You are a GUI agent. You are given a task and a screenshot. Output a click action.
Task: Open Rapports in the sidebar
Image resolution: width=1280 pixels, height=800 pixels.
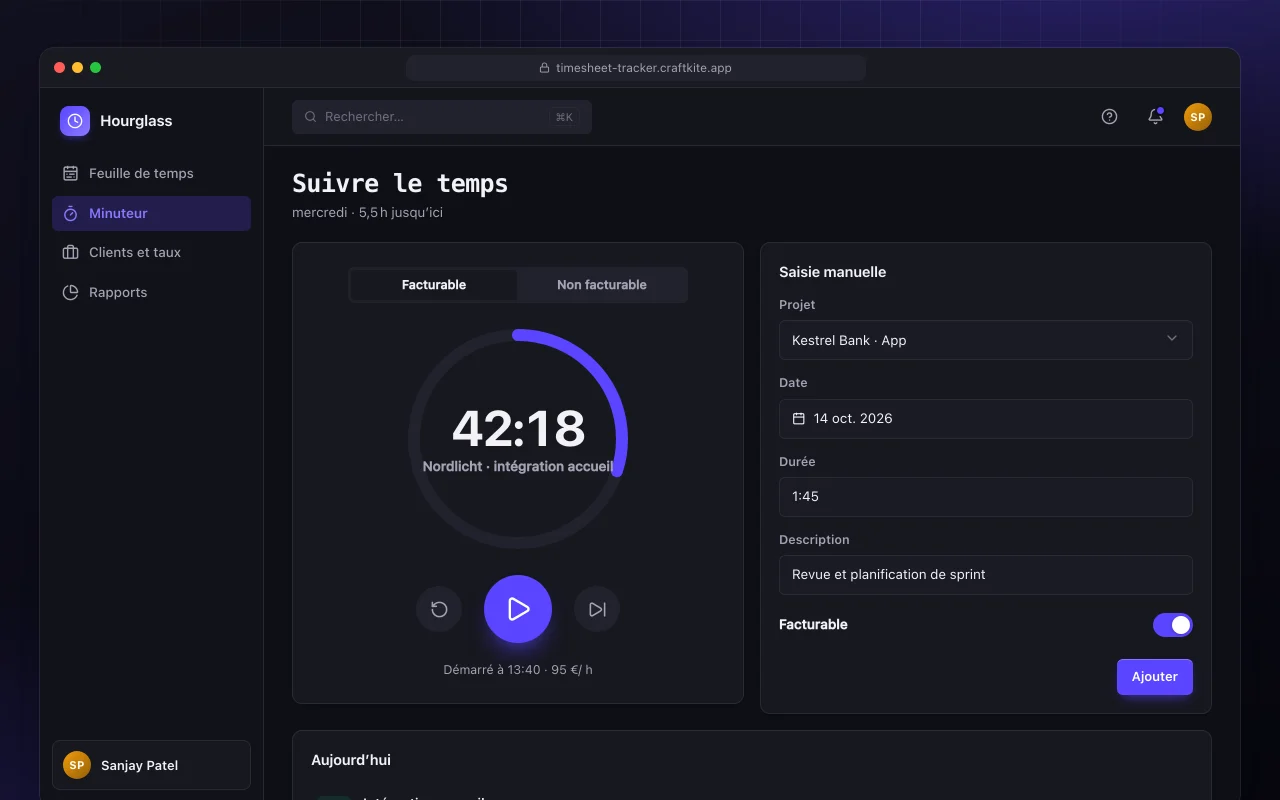(151, 293)
